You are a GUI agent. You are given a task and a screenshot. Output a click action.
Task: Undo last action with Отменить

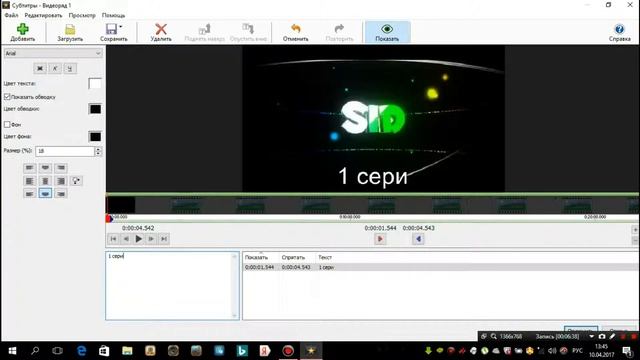(296, 32)
